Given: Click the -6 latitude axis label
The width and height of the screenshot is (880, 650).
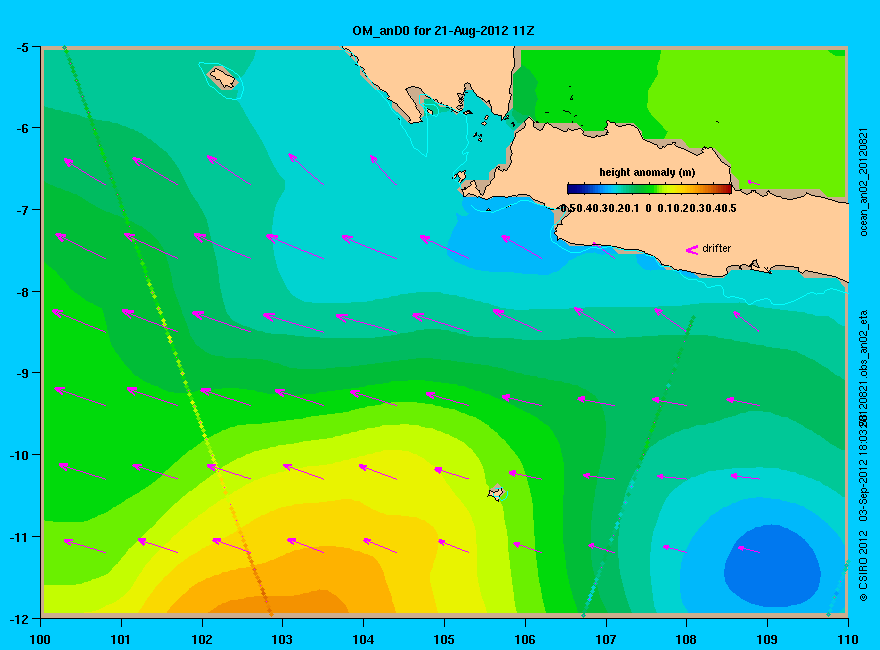Looking at the screenshot, I should point(22,128).
